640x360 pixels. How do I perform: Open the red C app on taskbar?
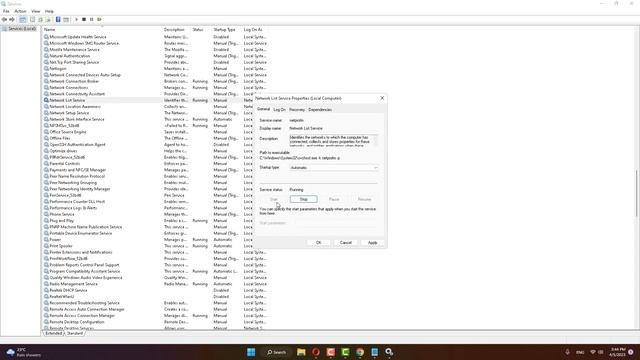(x=331, y=352)
